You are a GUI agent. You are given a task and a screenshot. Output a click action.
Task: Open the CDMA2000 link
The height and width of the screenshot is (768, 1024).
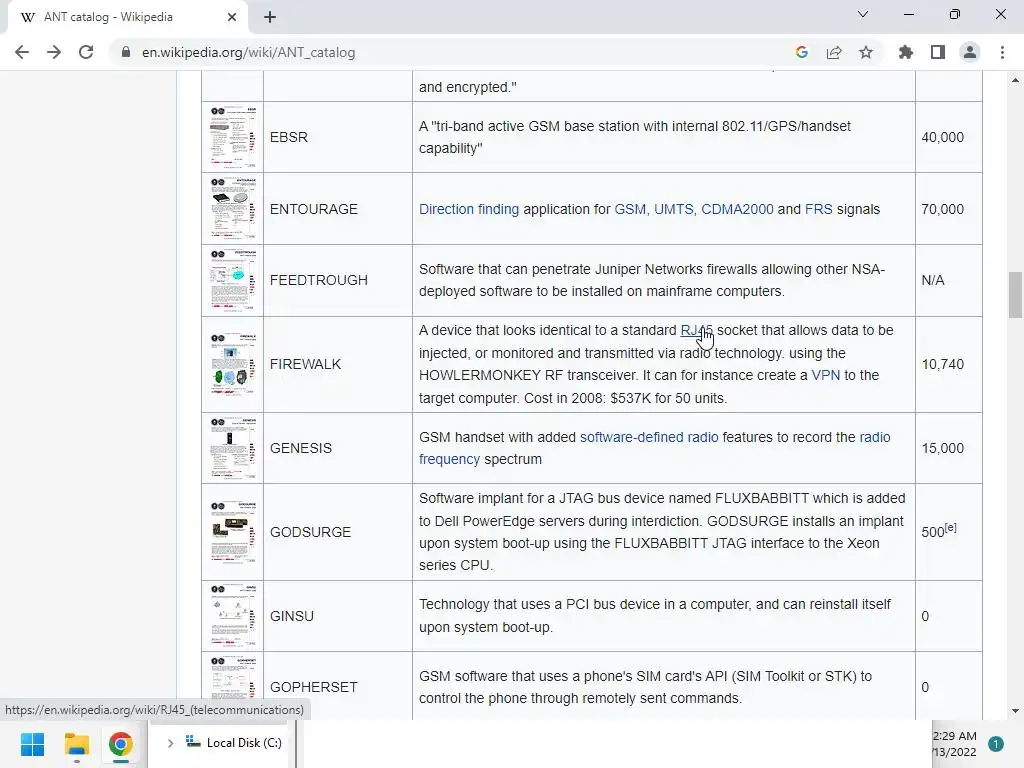pyautogui.click(x=737, y=209)
